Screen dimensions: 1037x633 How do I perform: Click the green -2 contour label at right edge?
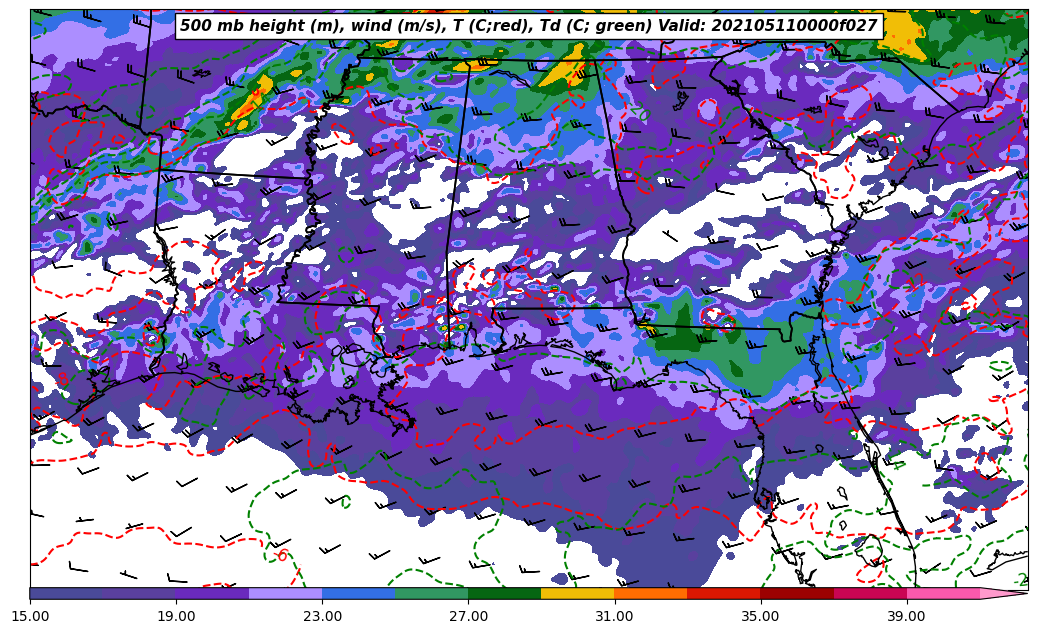coord(1020,580)
